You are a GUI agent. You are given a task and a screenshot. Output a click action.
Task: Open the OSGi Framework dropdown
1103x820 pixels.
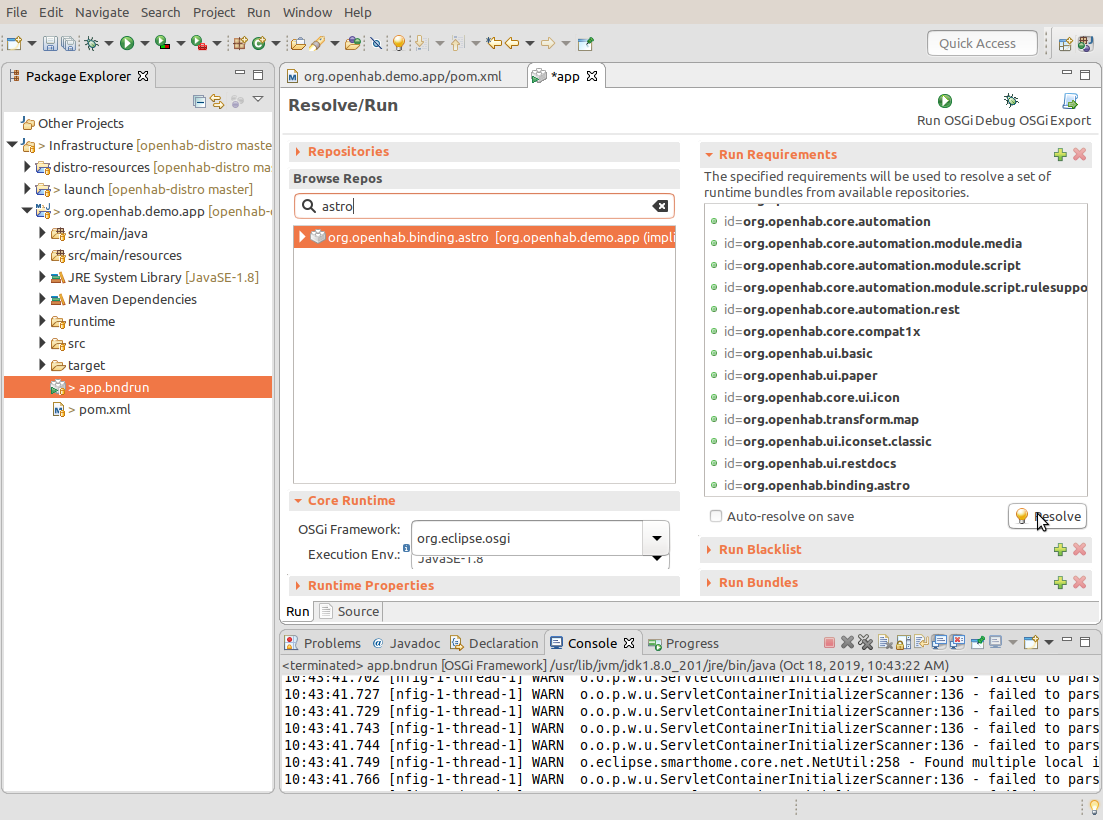coord(656,538)
